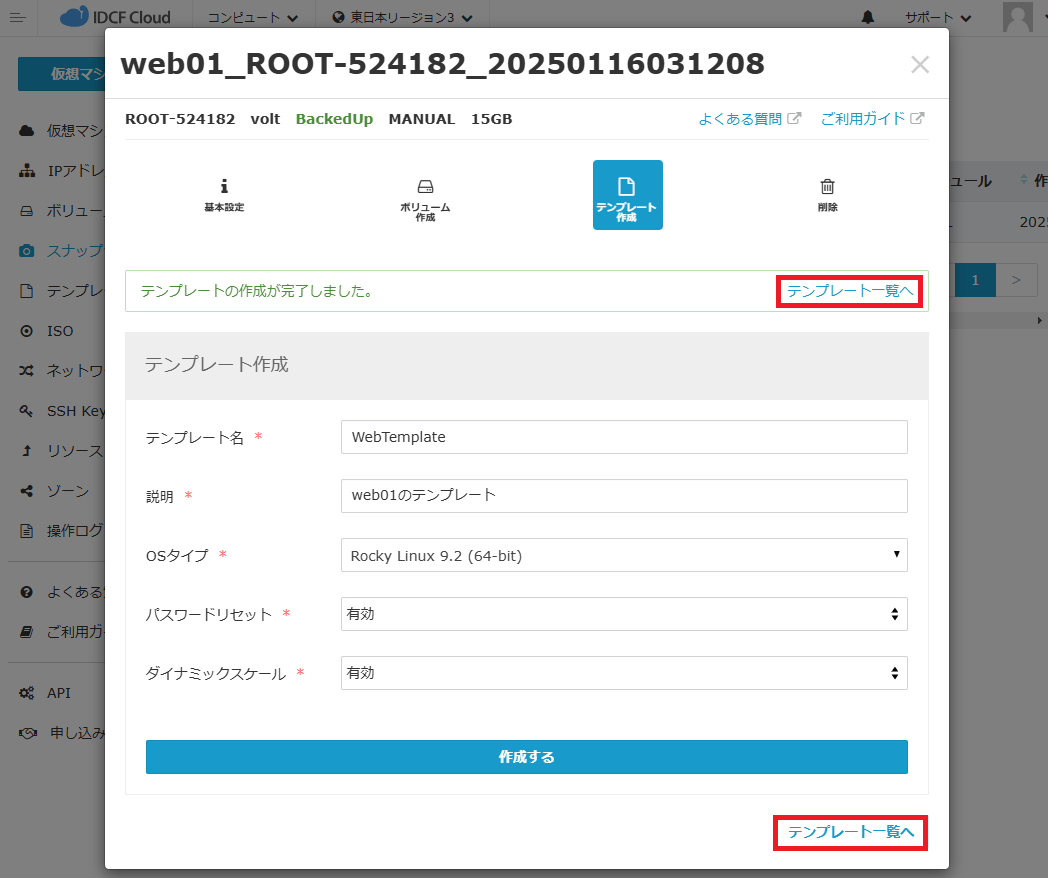Image resolution: width=1048 pixels, height=878 pixels.
Task: Expand the コンピュート menu
Action: click(x=252, y=17)
